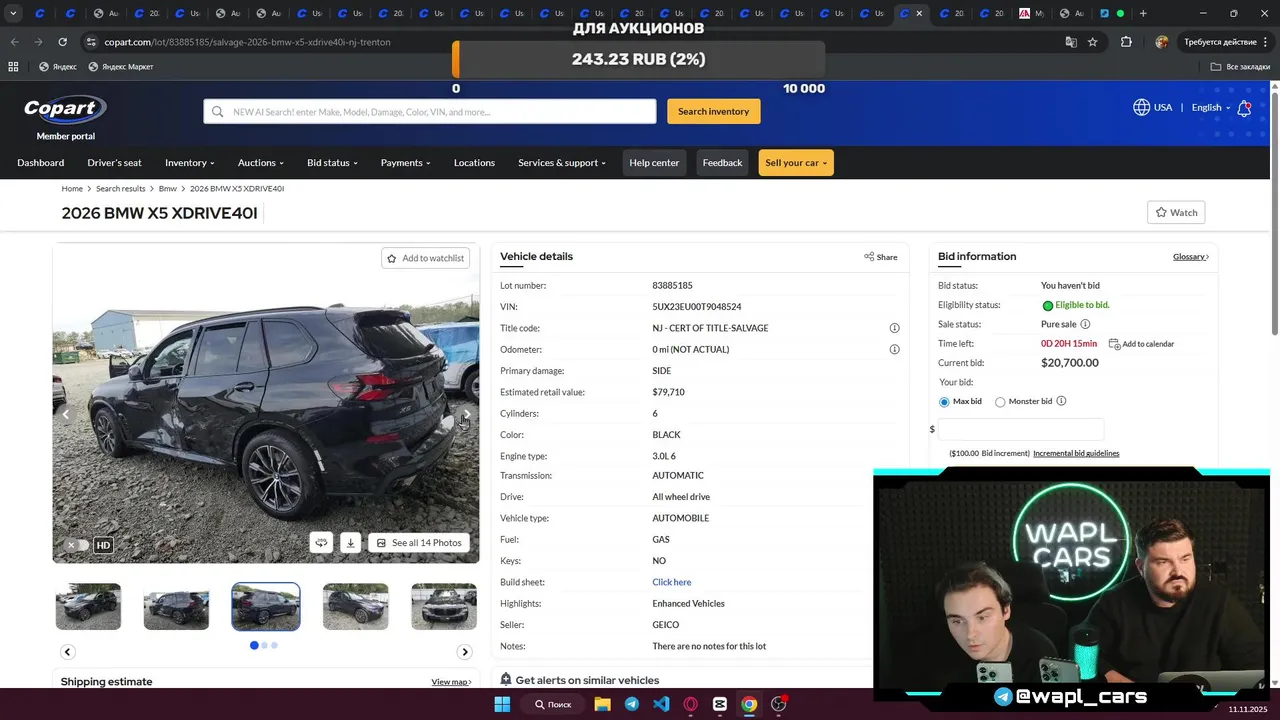Open browser extensions puzzle icon
Viewport: 1280px width, 720px height.
[x=1126, y=42]
